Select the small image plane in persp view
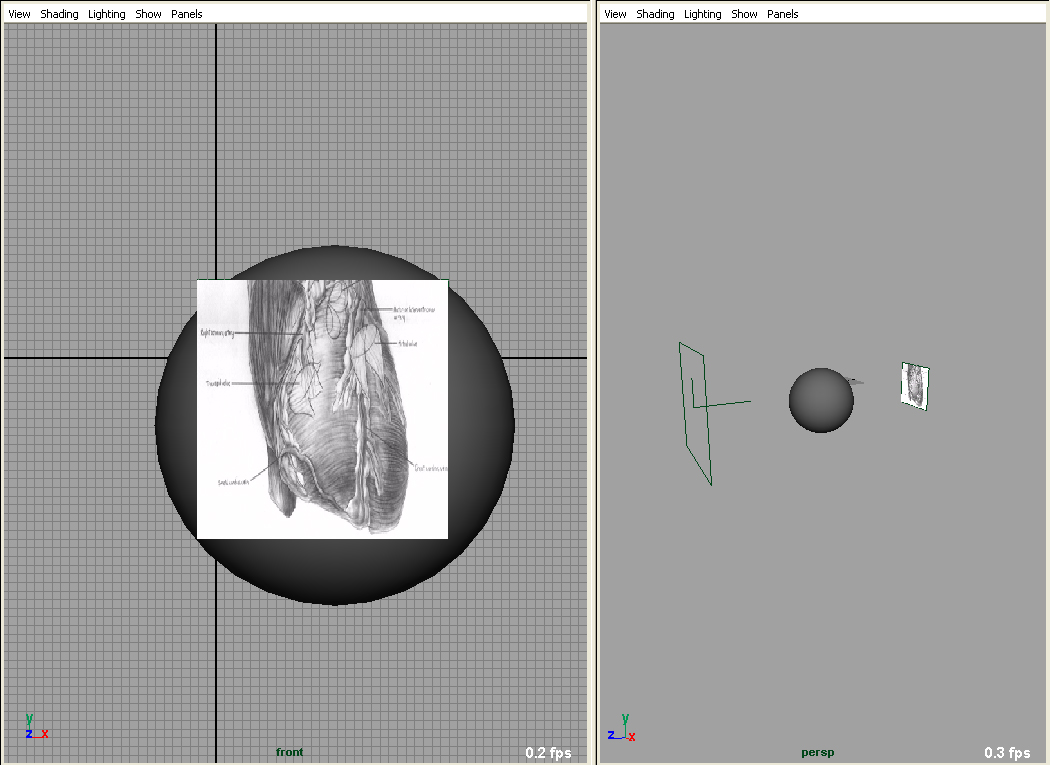 click(x=915, y=386)
